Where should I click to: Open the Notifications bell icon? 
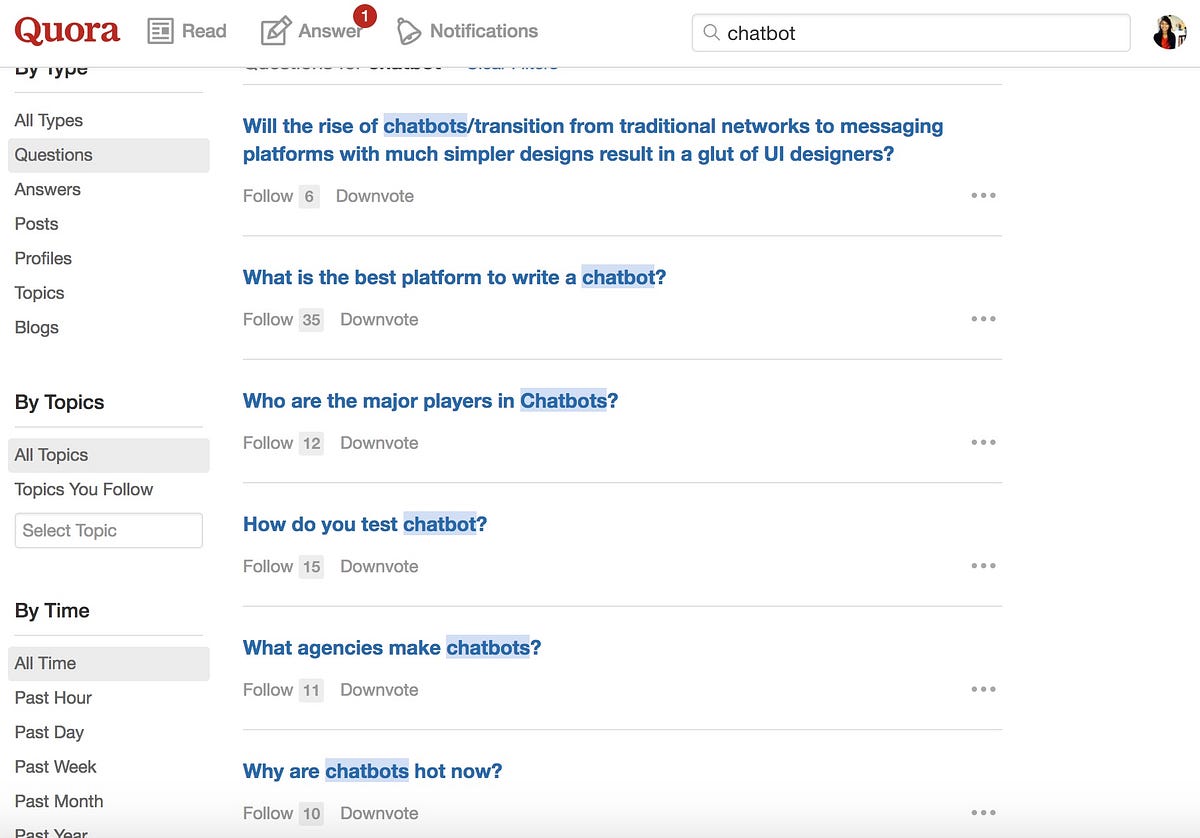tap(408, 32)
